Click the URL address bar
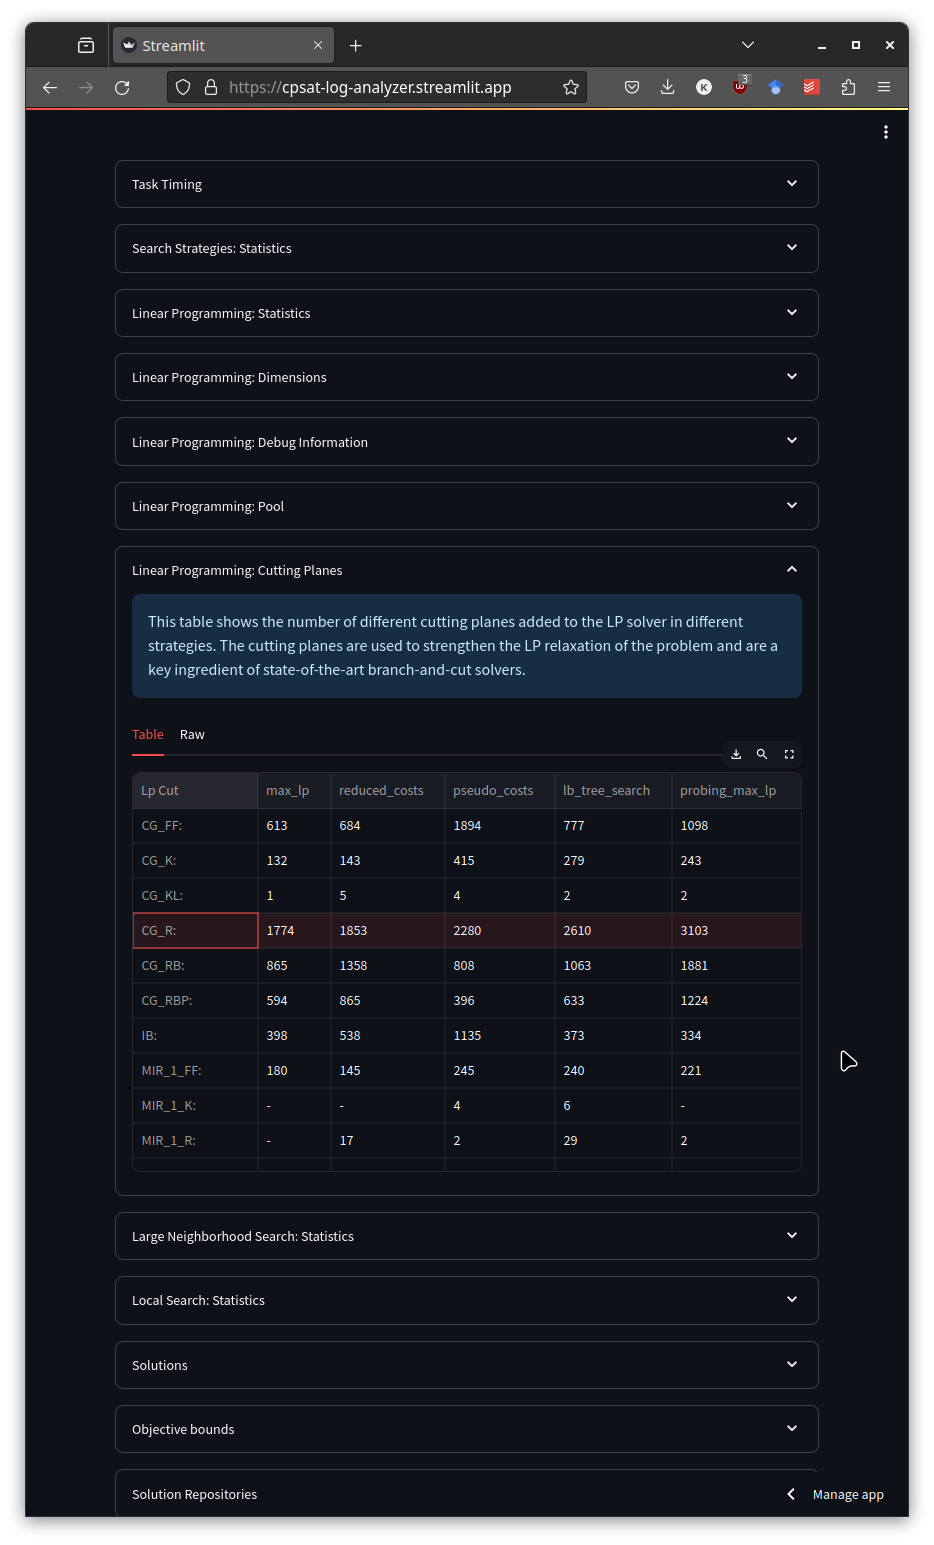The height and width of the screenshot is (1545, 934). pyautogui.click(x=378, y=87)
